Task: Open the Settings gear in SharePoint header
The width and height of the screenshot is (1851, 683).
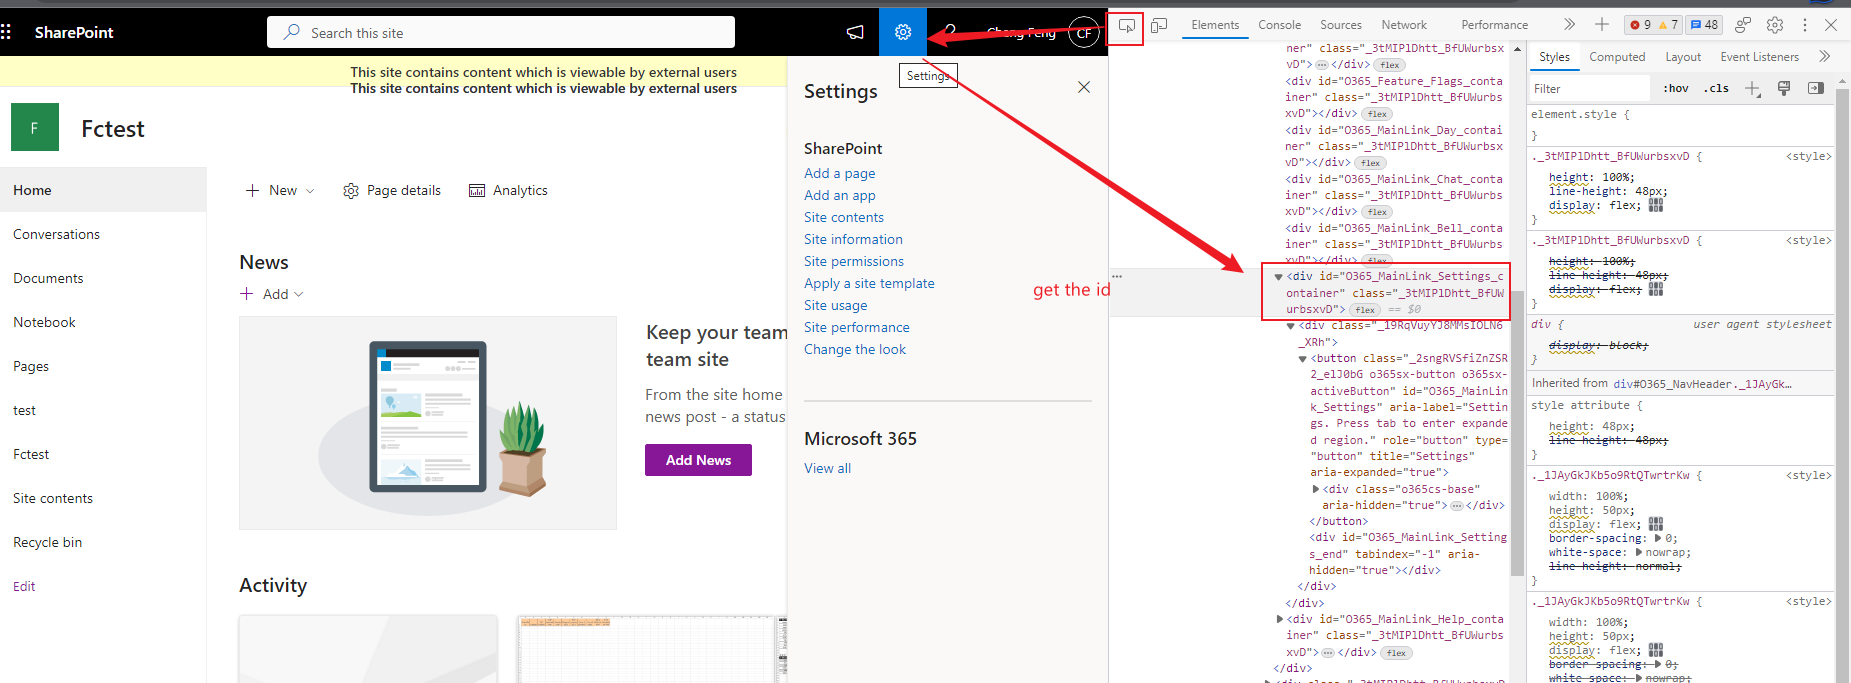Action: pyautogui.click(x=903, y=32)
